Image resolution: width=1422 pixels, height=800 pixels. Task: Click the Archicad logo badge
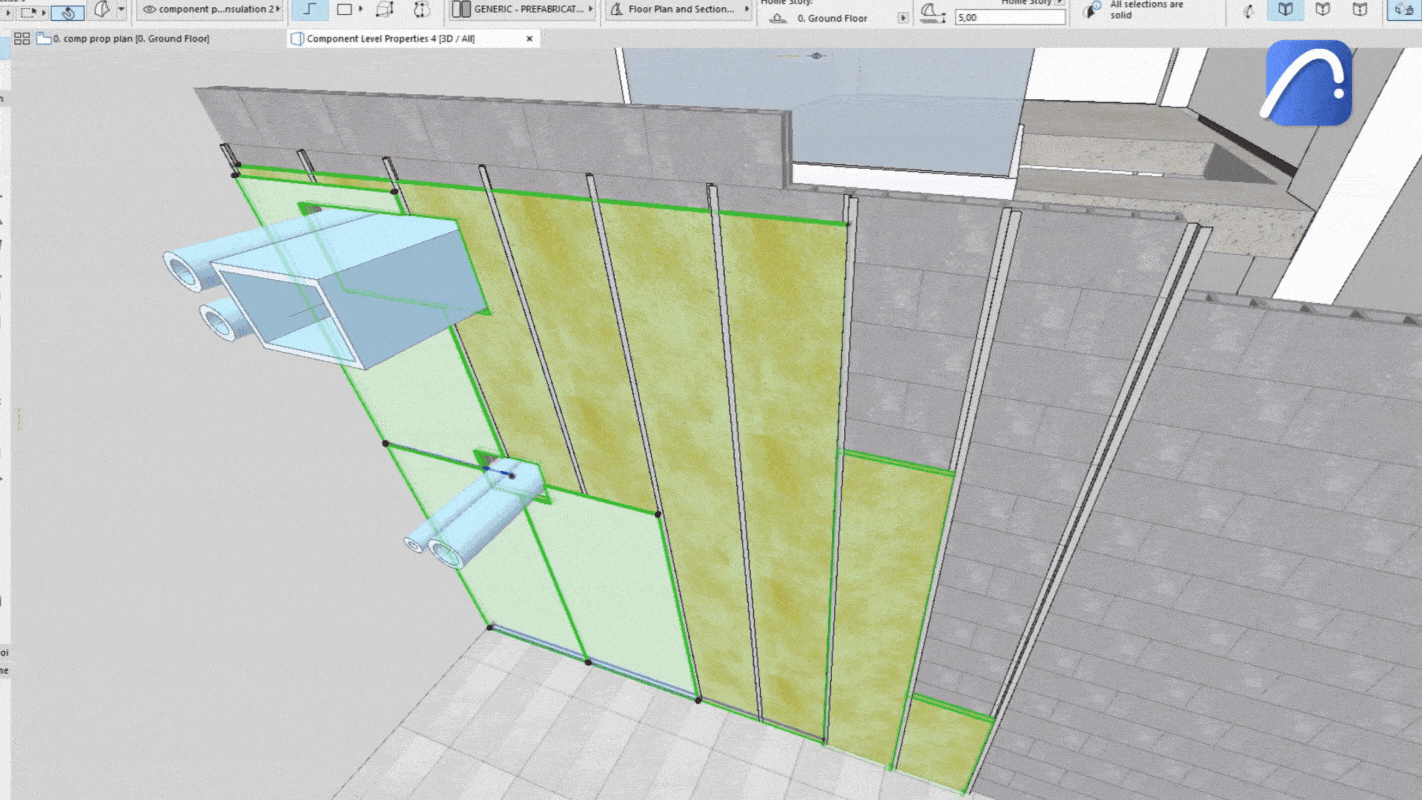(1309, 83)
